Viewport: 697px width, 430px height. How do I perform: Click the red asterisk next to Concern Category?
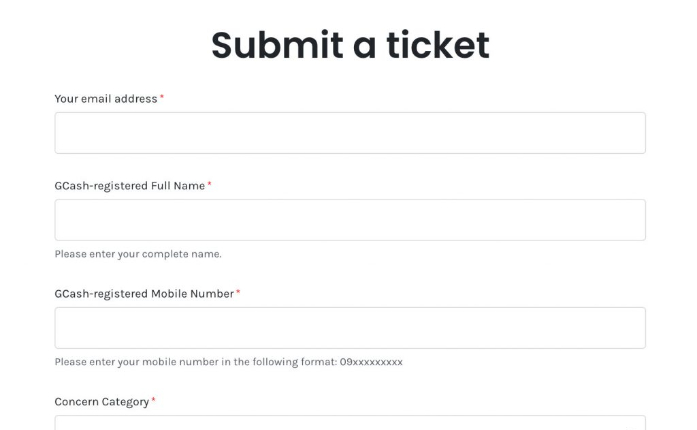[x=153, y=401]
